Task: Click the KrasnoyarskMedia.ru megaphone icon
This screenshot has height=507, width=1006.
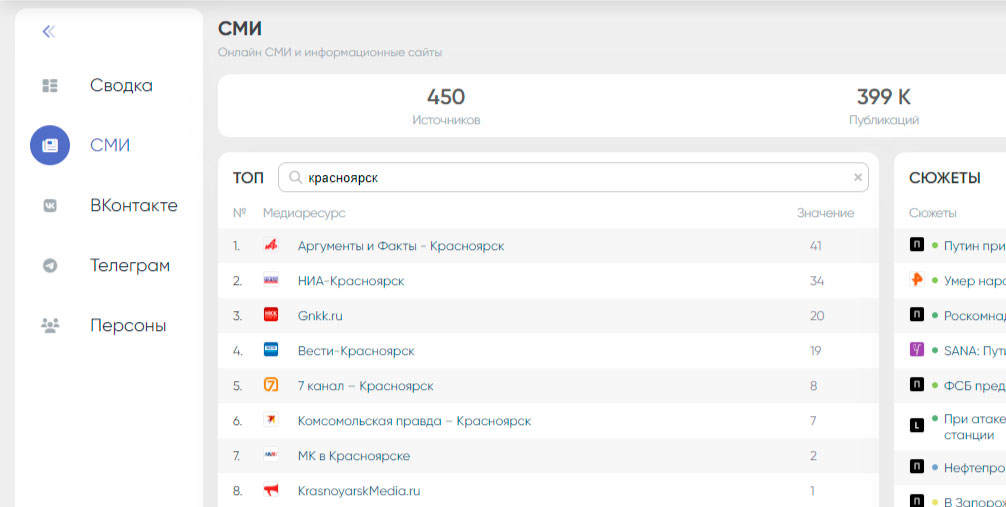Action: (x=270, y=490)
